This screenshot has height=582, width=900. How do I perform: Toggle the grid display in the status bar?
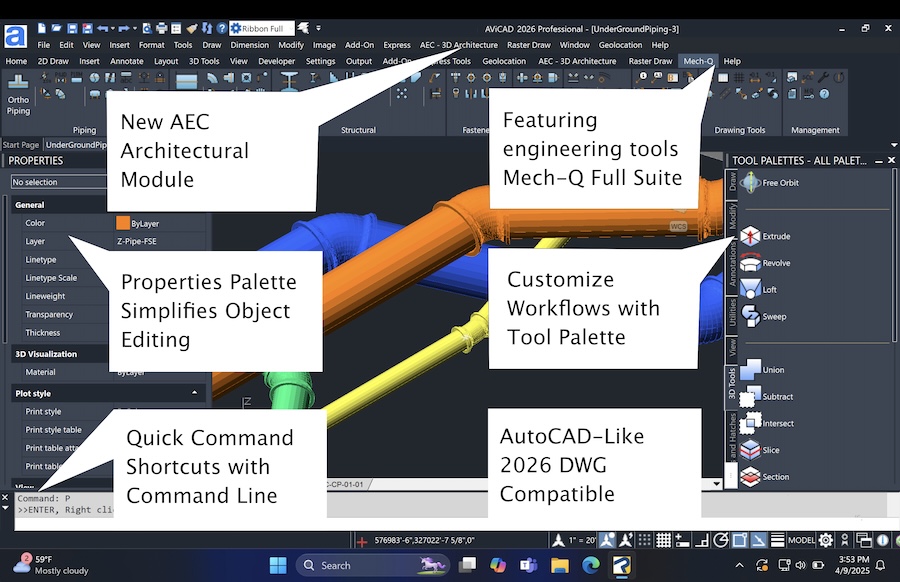665,539
